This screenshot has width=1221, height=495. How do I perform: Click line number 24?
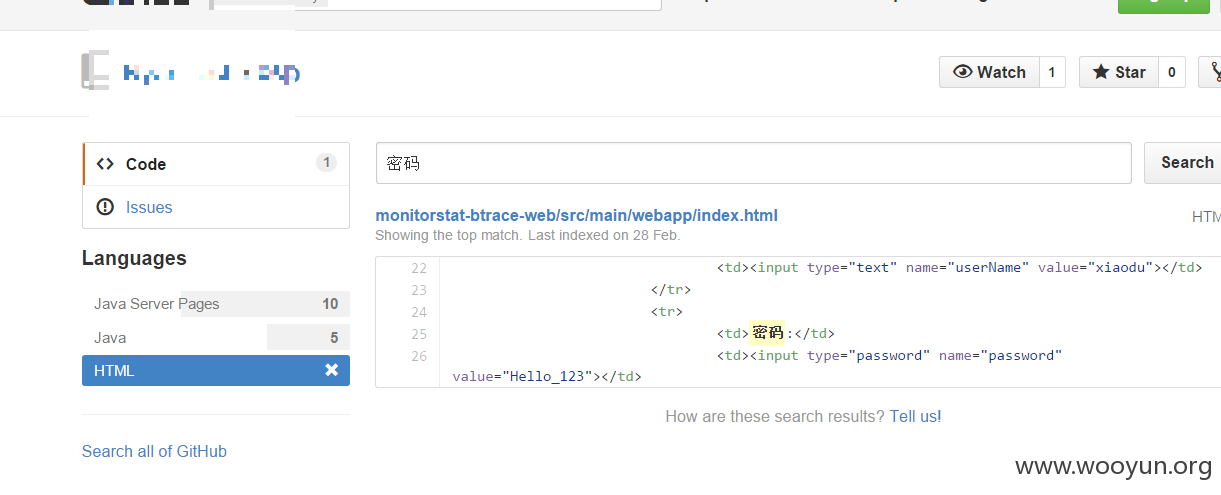pos(418,312)
